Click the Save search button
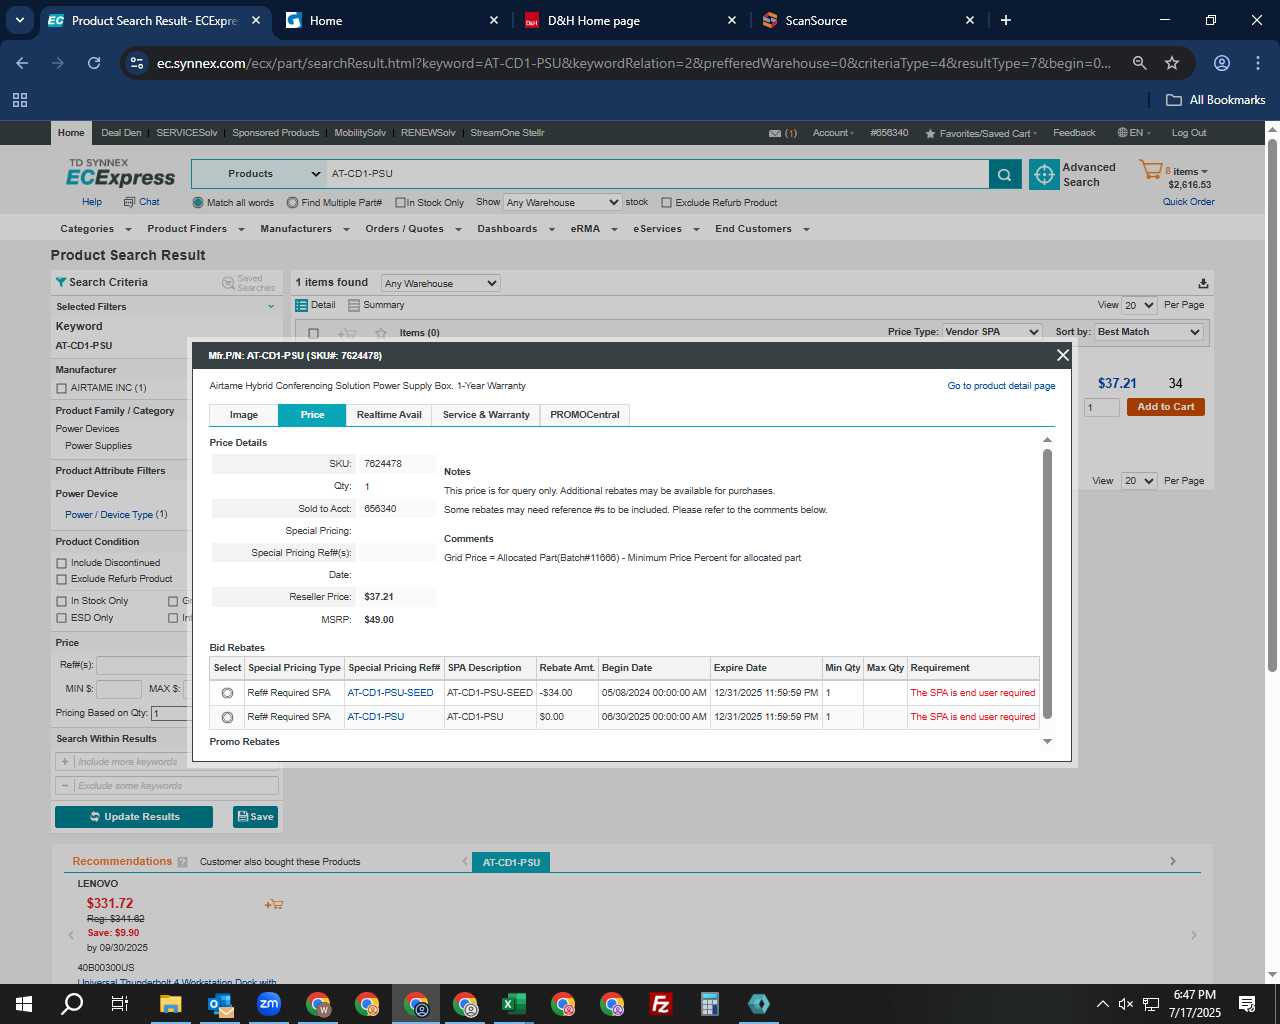Image resolution: width=1280 pixels, height=1024 pixels. [255, 817]
